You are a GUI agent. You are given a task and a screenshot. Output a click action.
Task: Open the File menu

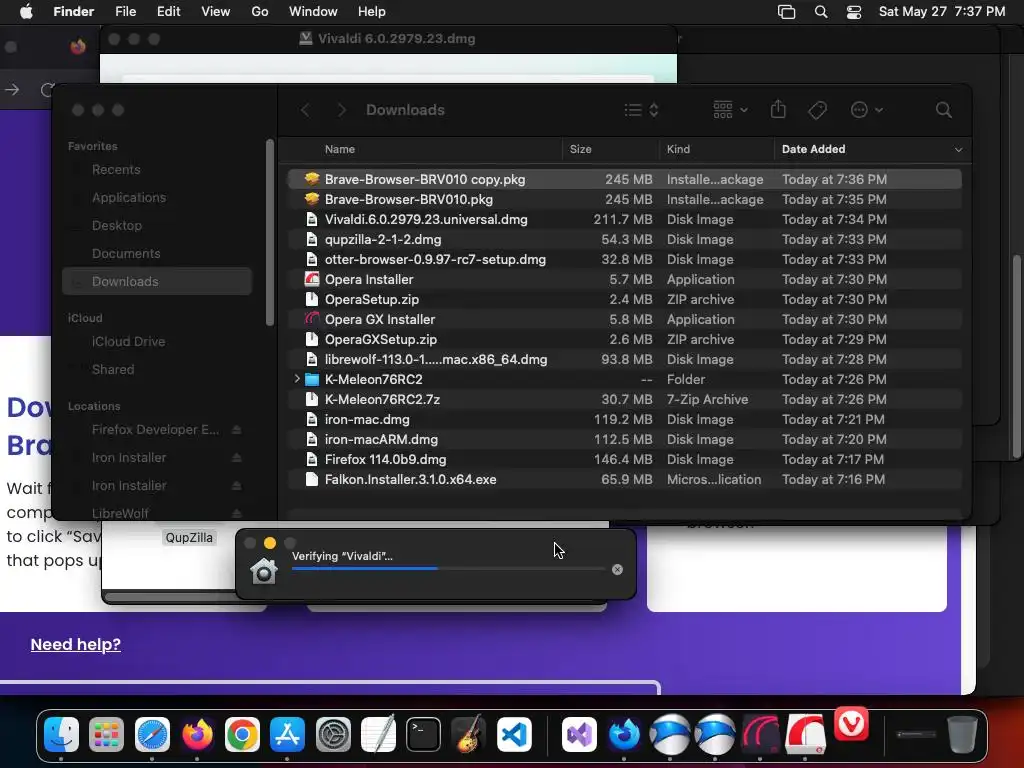[125, 12]
